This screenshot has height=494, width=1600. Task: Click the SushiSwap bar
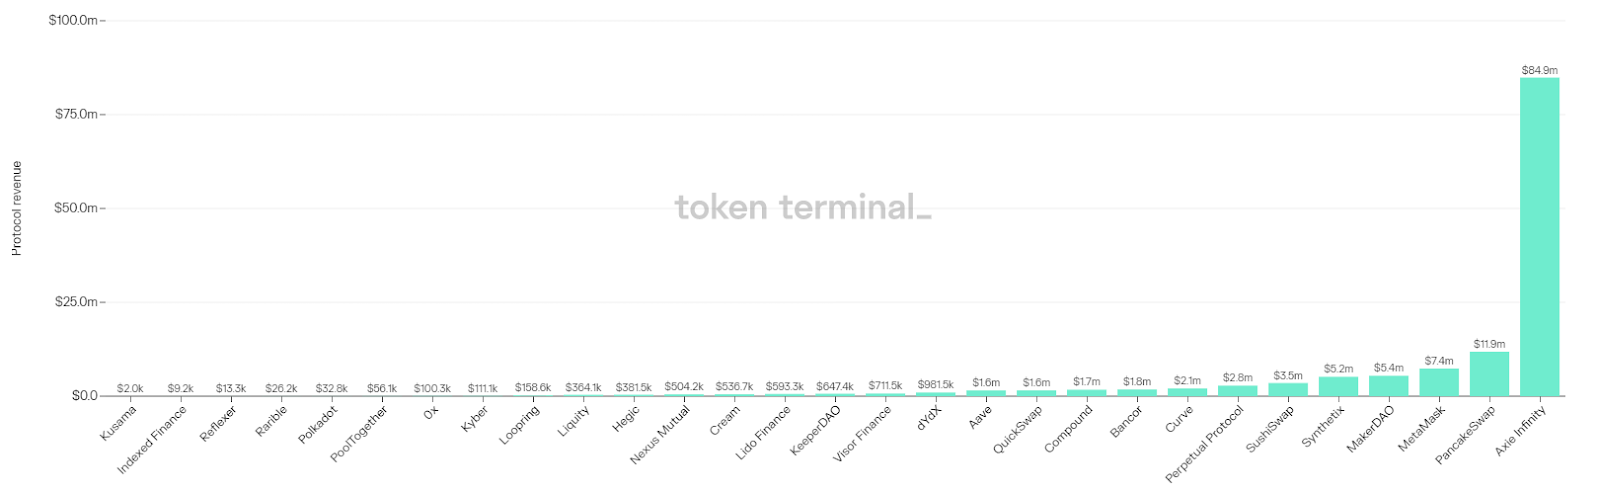(x=1288, y=389)
